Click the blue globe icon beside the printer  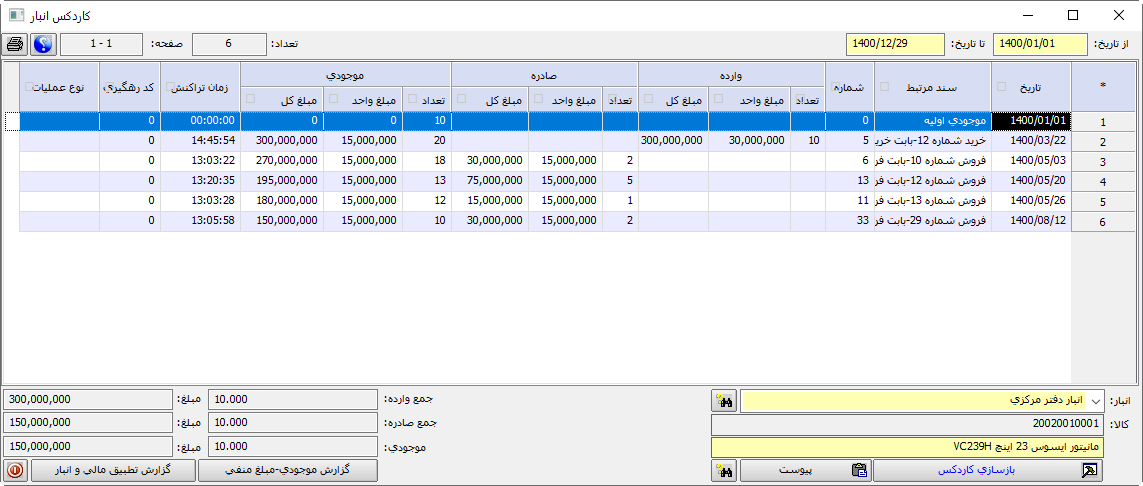coord(43,45)
